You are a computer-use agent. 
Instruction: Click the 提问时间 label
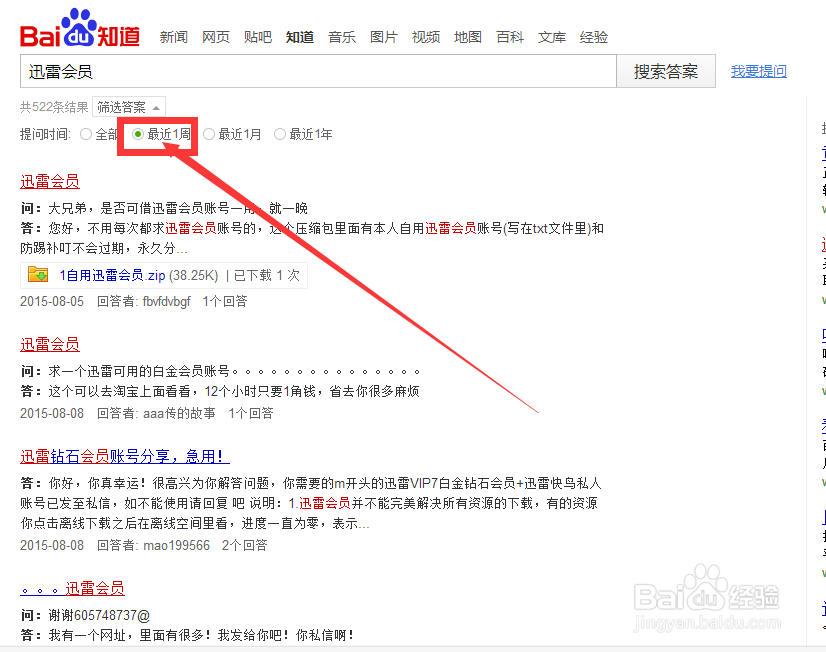click(x=45, y=134)
